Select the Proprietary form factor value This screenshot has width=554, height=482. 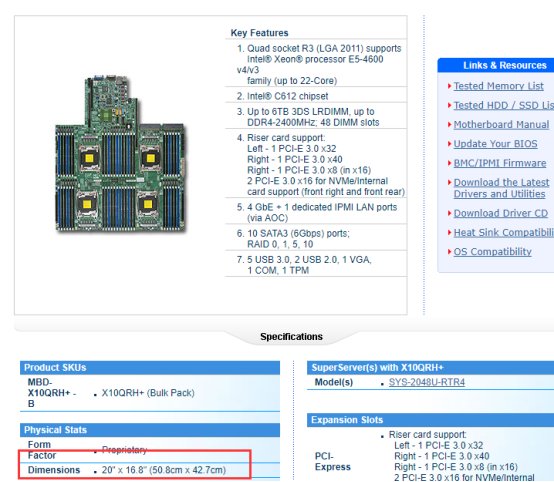124,450
